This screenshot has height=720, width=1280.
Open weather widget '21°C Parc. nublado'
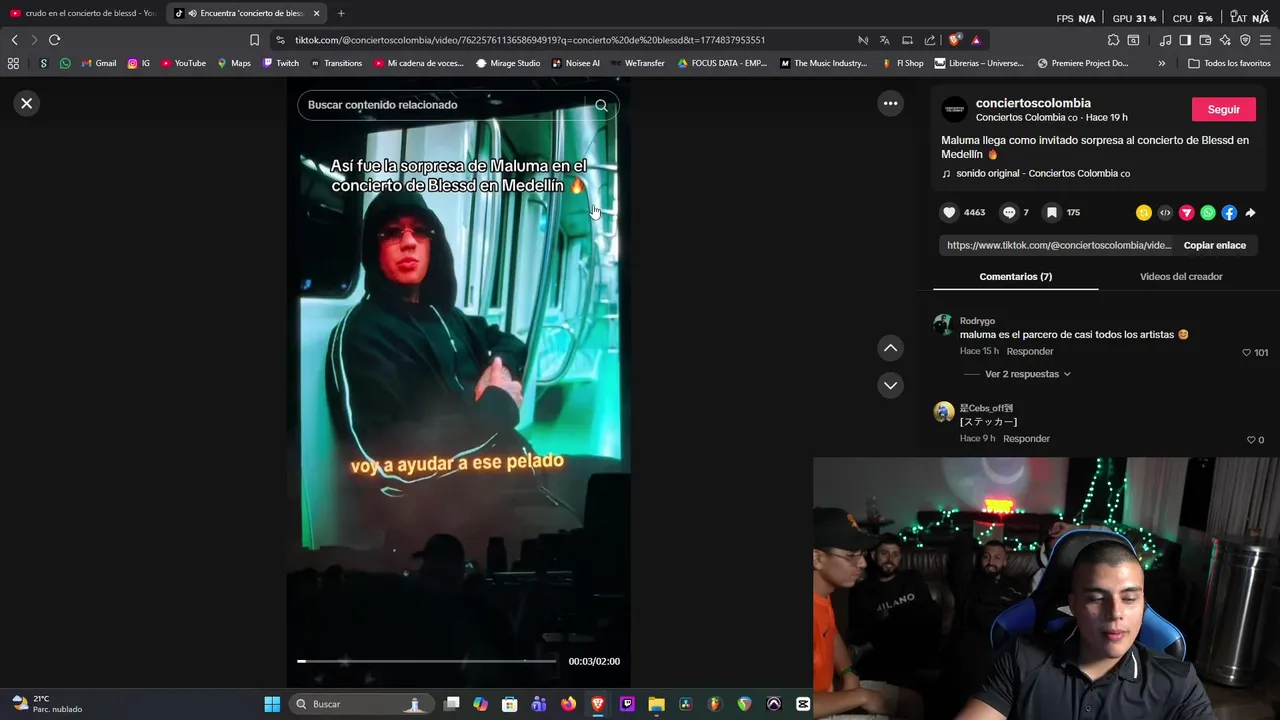click(x=47, y=704)
